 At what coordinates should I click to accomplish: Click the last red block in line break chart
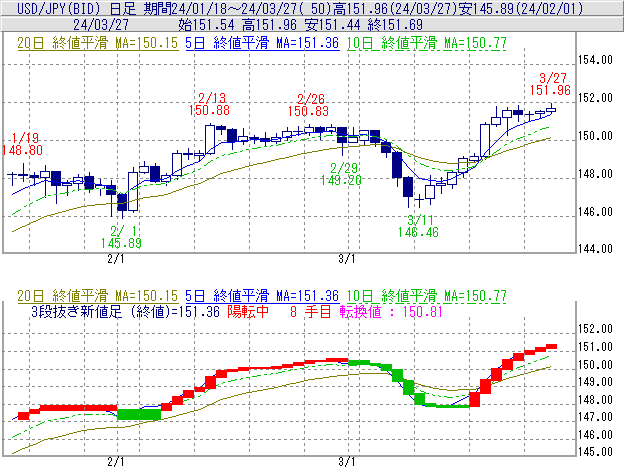pyautogui.click(x=551, y=347)
